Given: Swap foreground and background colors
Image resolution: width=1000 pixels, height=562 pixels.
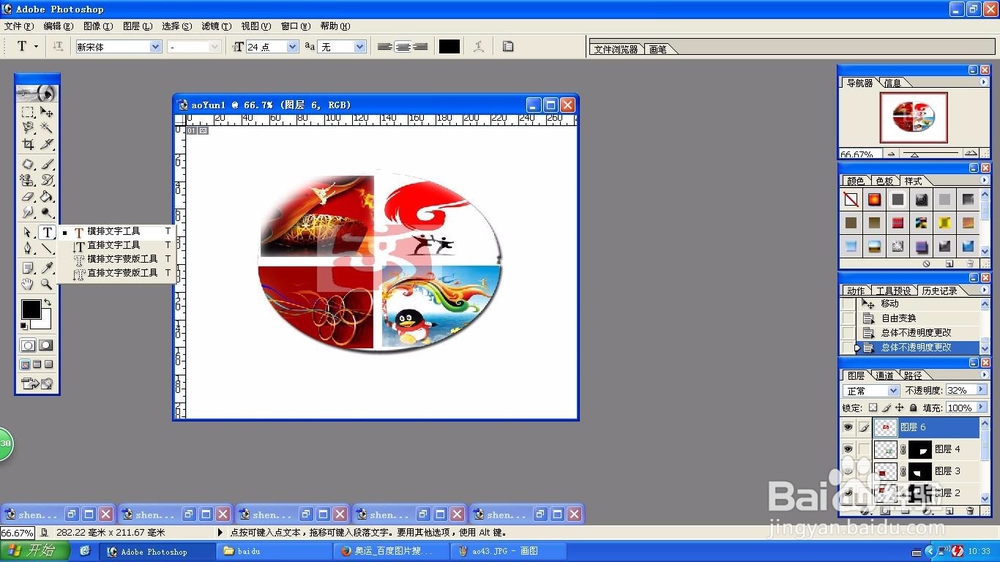Looking at the screenshot, I should coord(47,302).
